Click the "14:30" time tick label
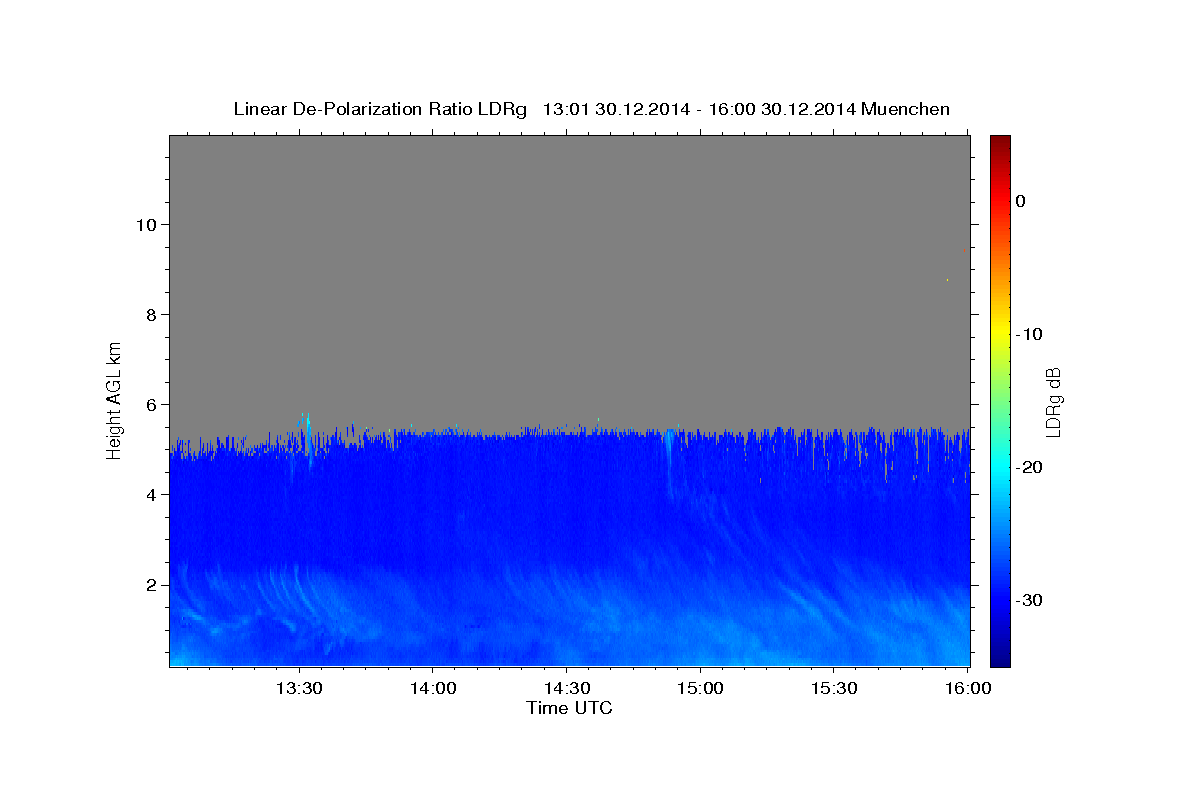 pos(566,689)
